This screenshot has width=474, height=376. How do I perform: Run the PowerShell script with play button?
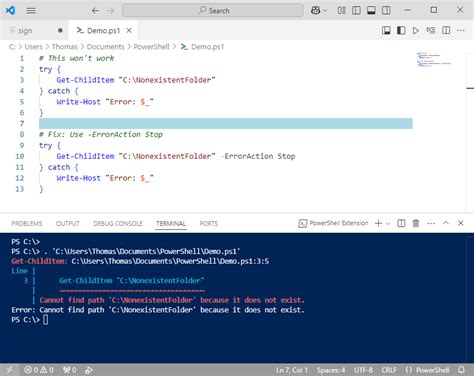416,31
